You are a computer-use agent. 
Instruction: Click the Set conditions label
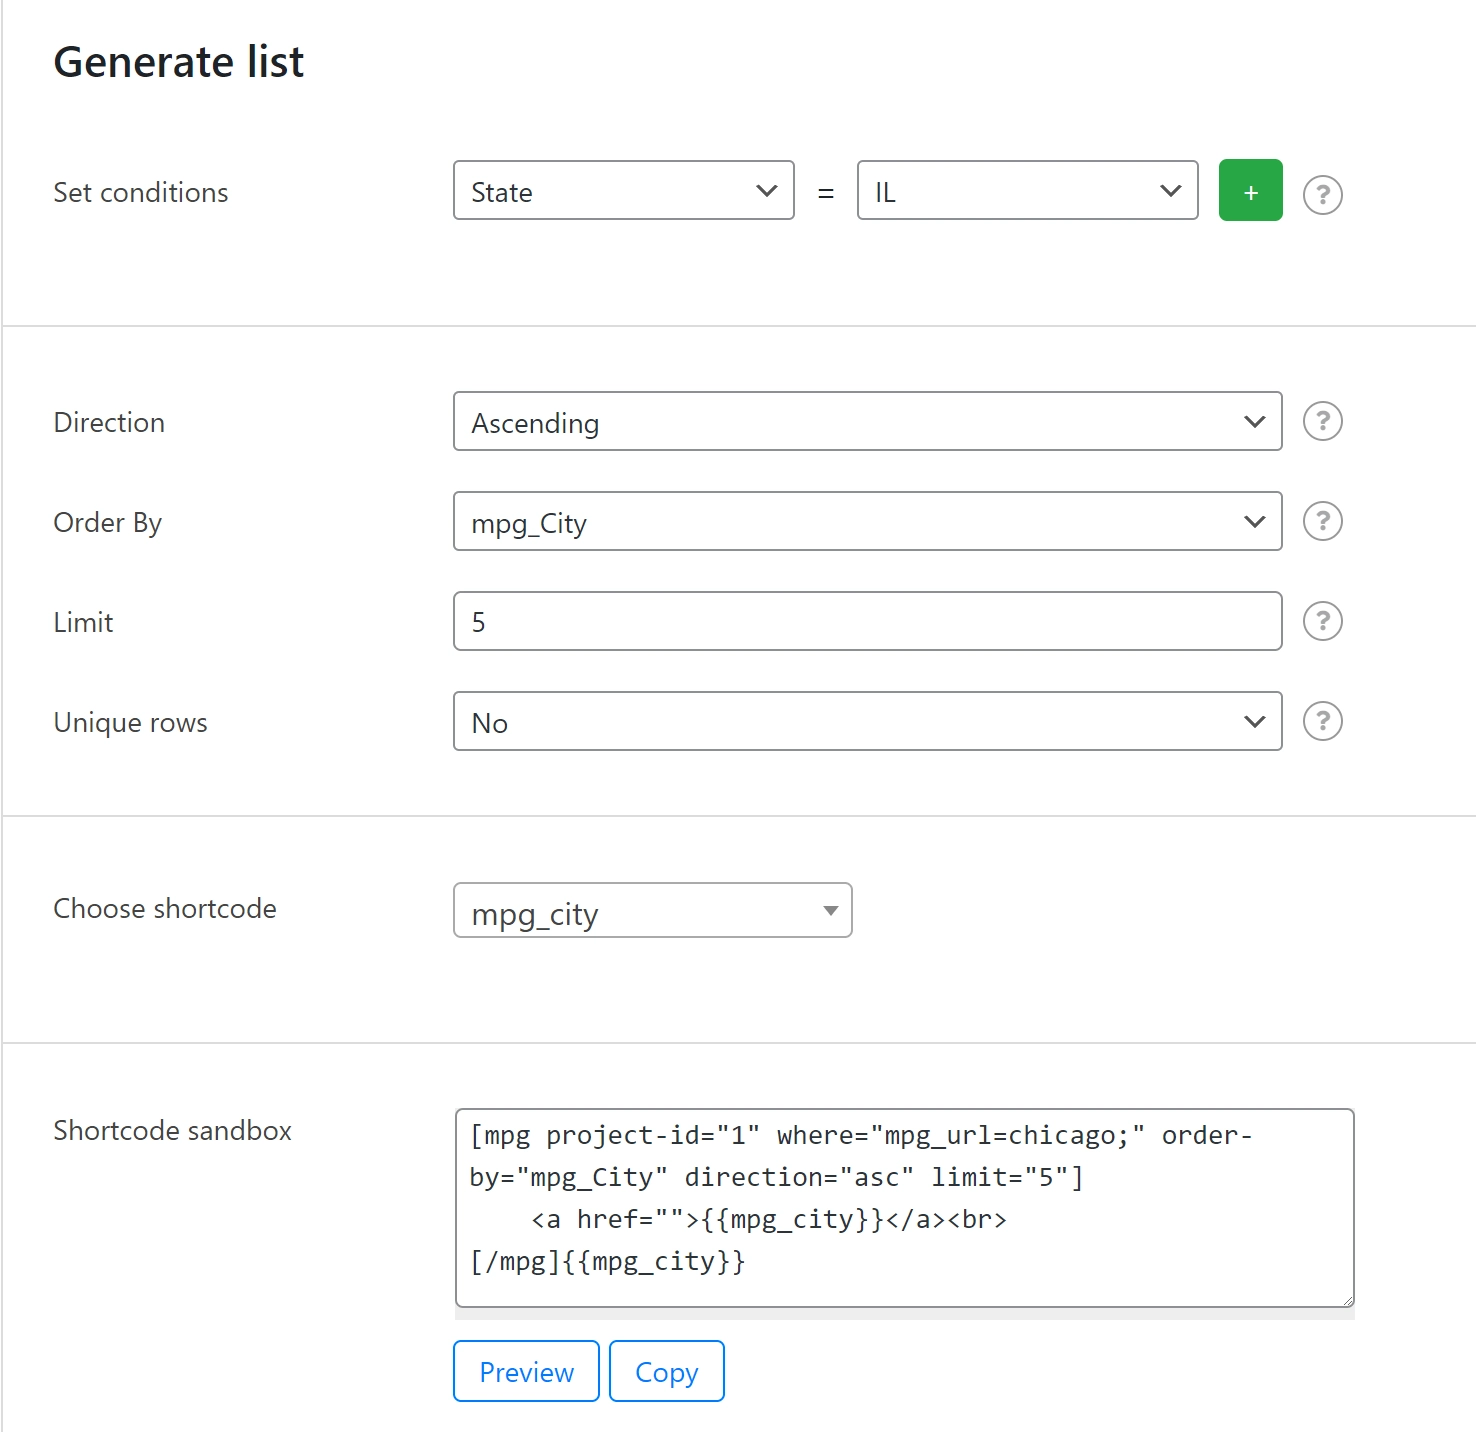(141, 192)
